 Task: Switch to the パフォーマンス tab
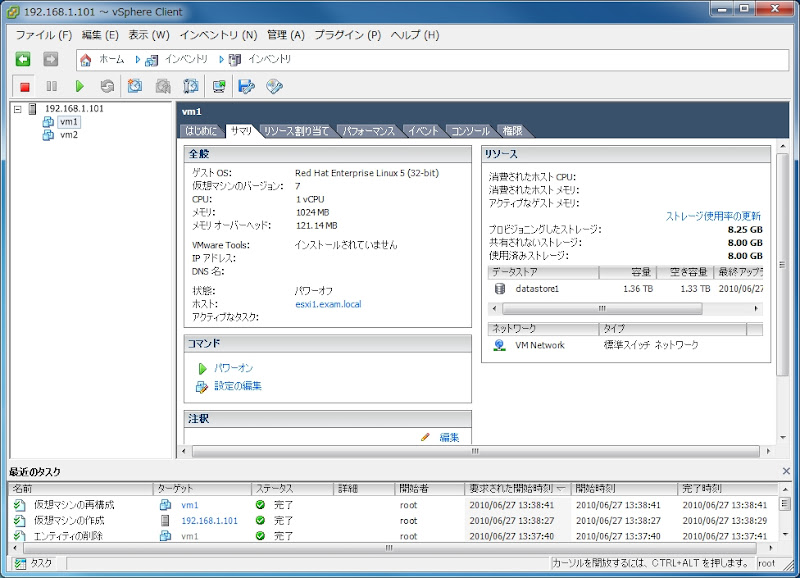[x=368, y=131]
